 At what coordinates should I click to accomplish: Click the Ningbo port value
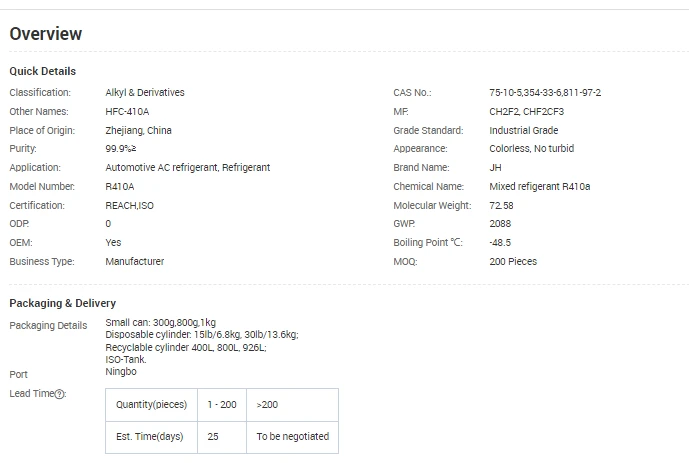coord(121,372)
